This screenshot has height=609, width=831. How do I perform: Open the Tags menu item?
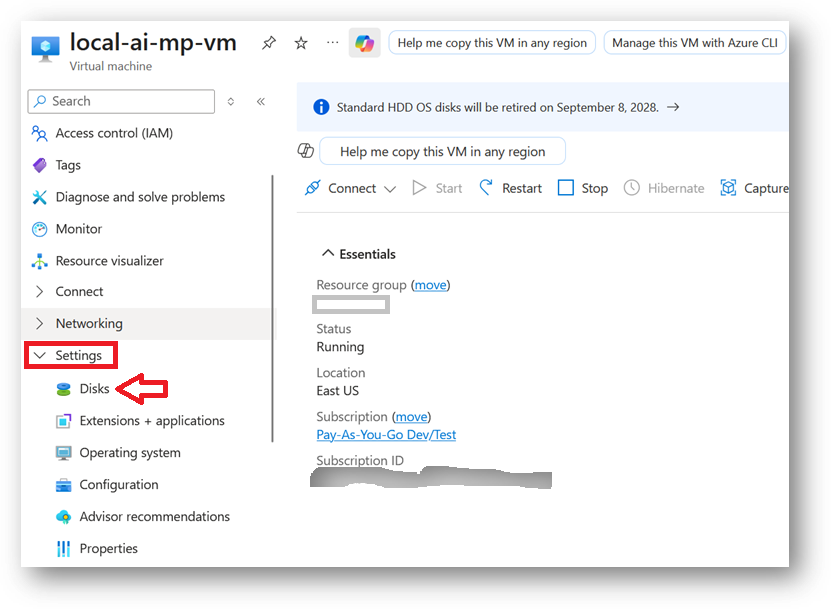(68, 165)
